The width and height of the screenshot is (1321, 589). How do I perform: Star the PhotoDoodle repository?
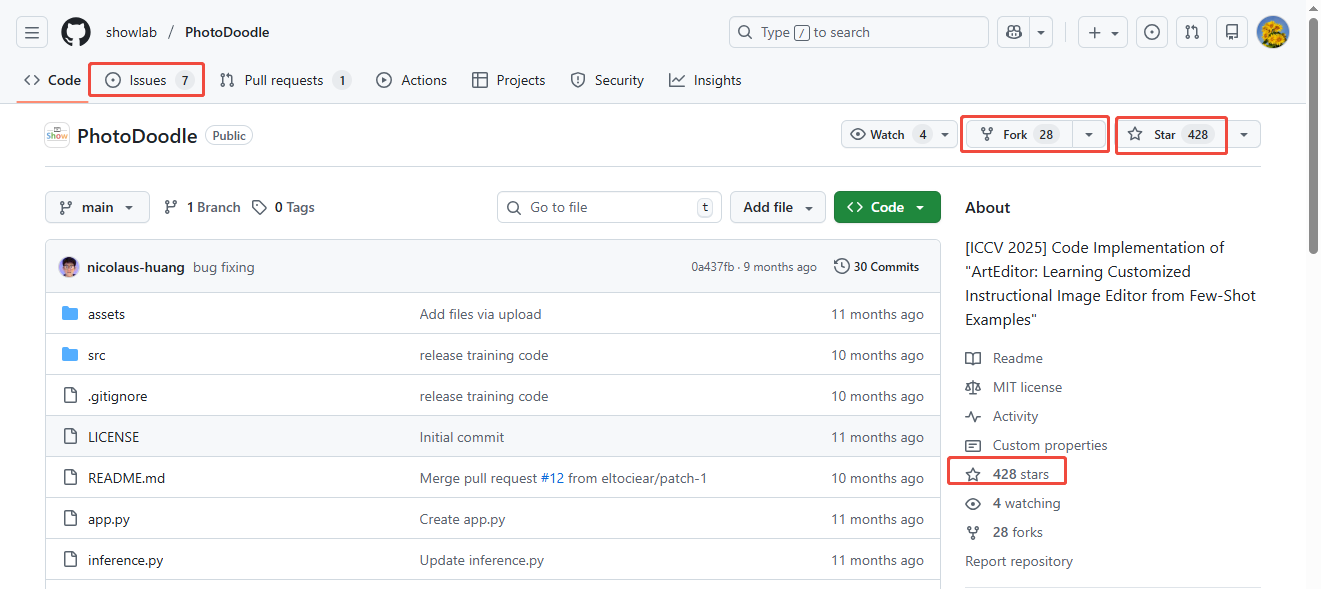coord(1166,135)
